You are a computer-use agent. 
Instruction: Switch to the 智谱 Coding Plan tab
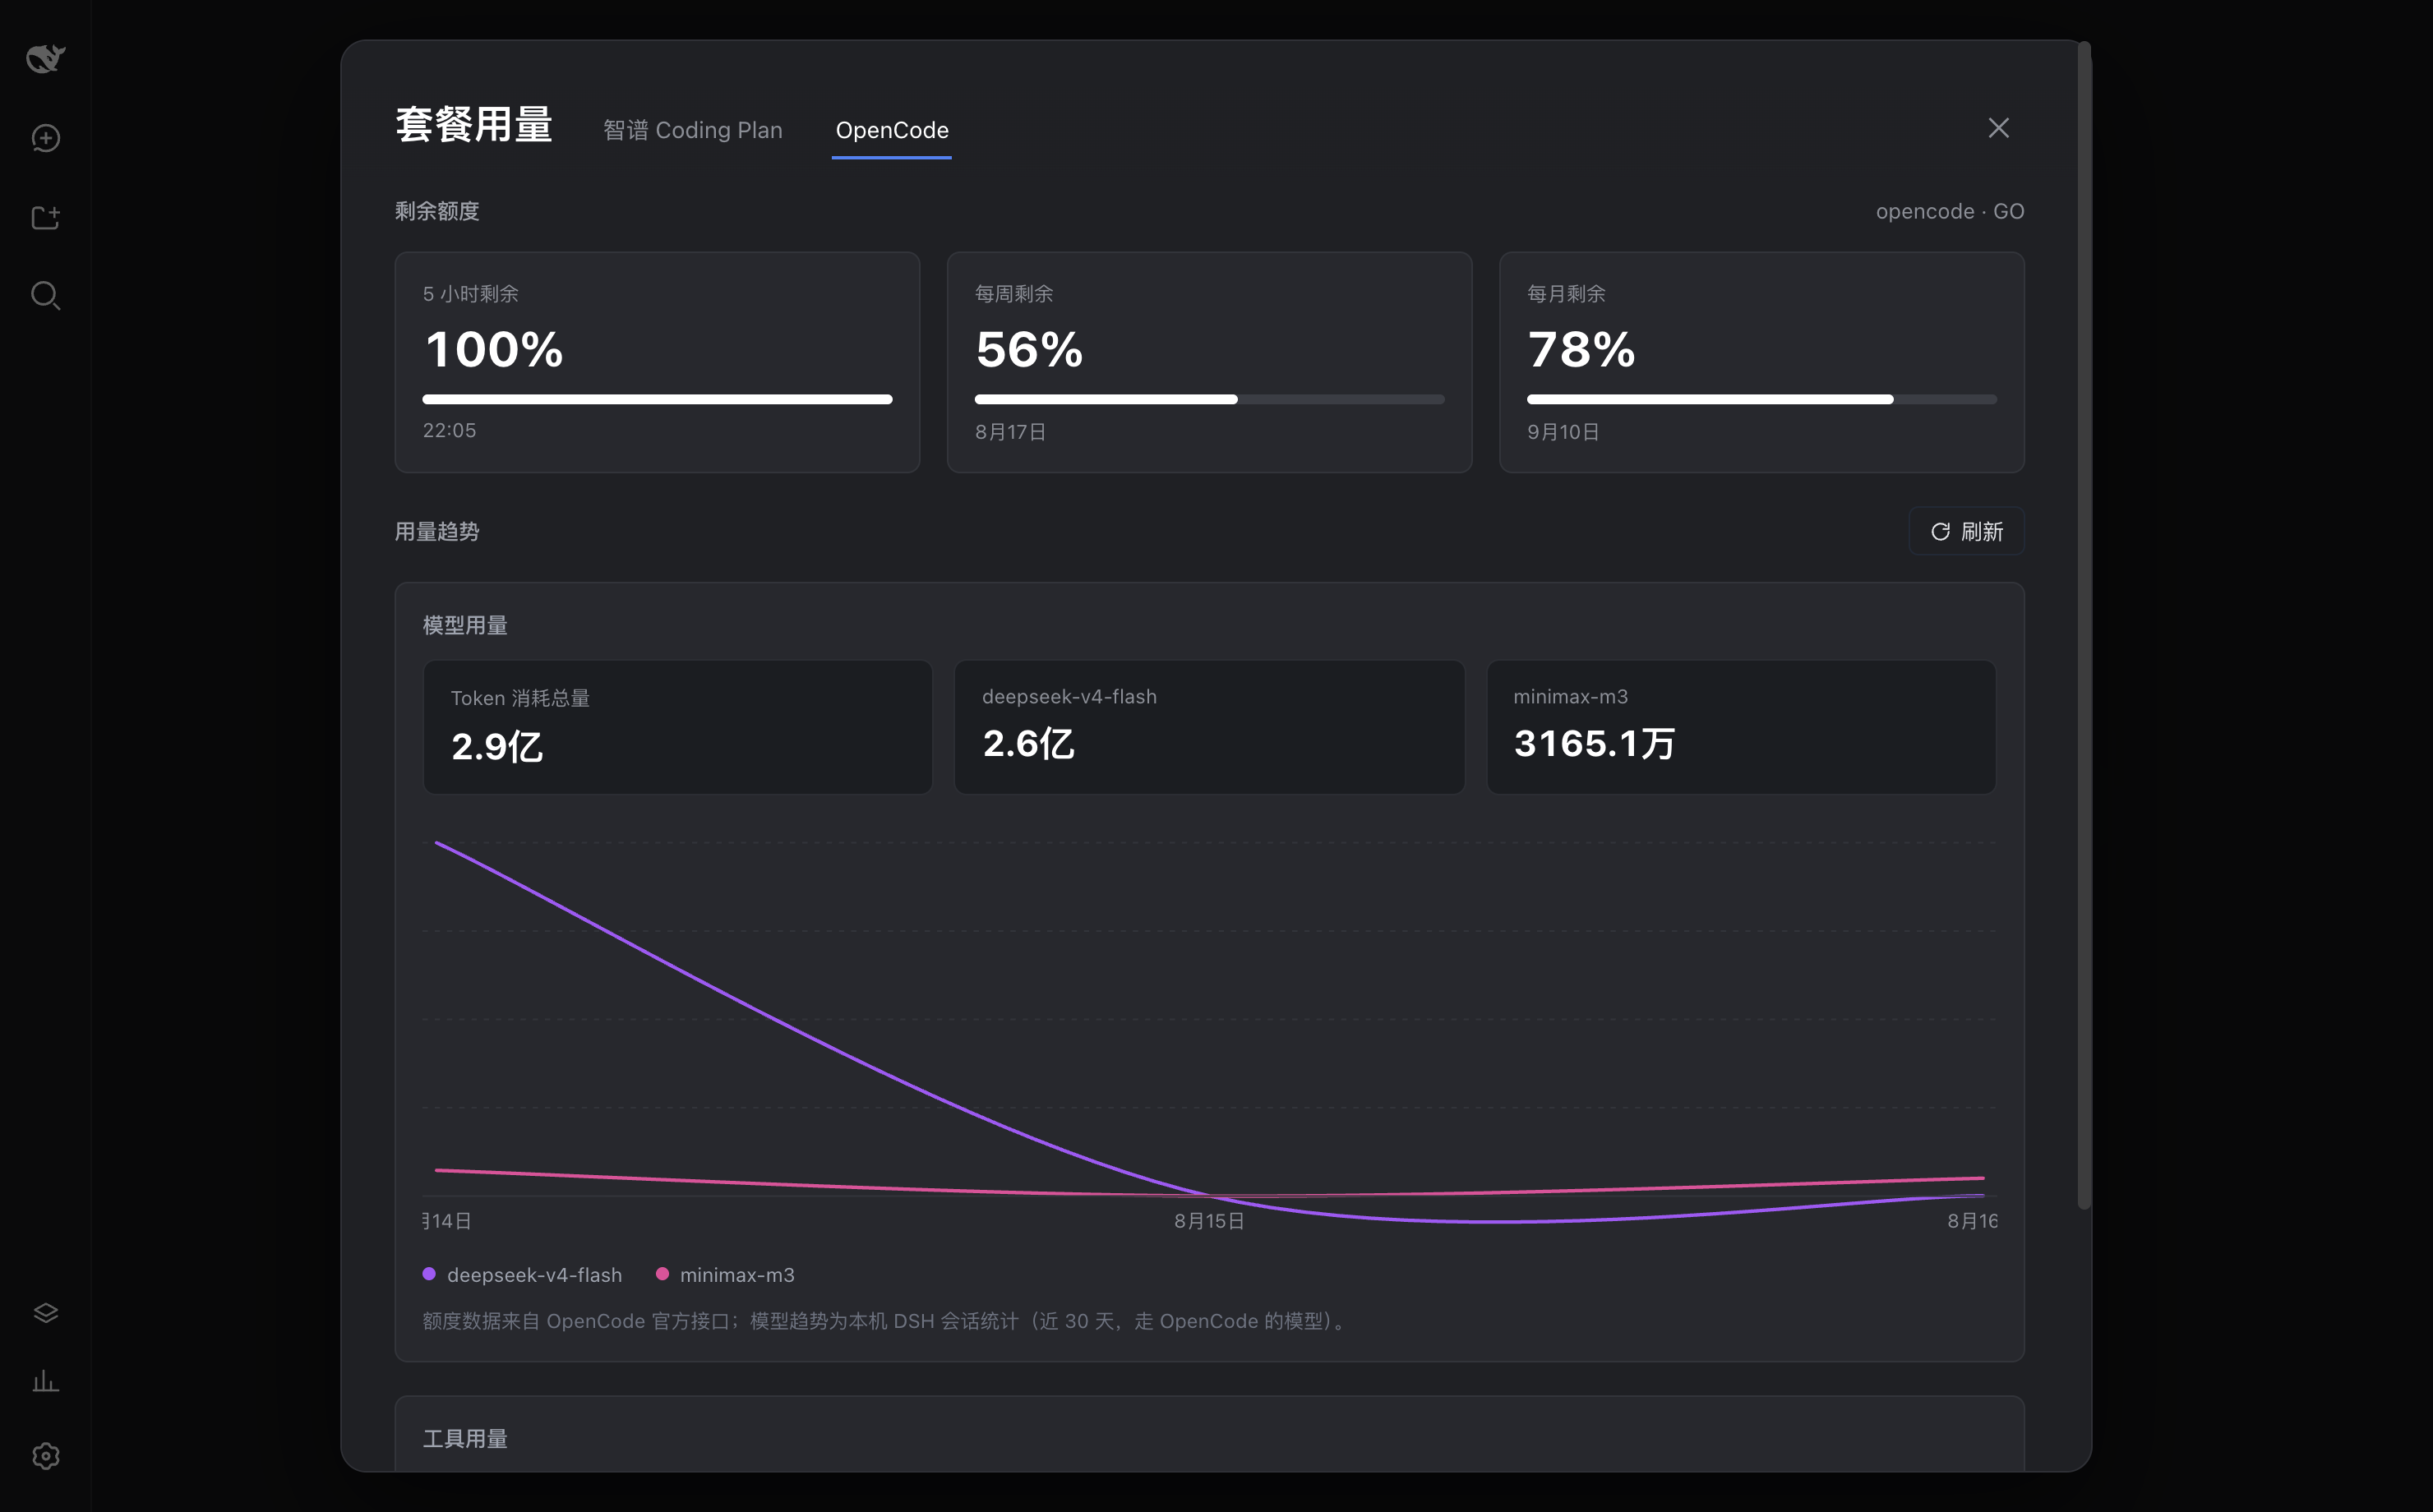click(692, 130)
